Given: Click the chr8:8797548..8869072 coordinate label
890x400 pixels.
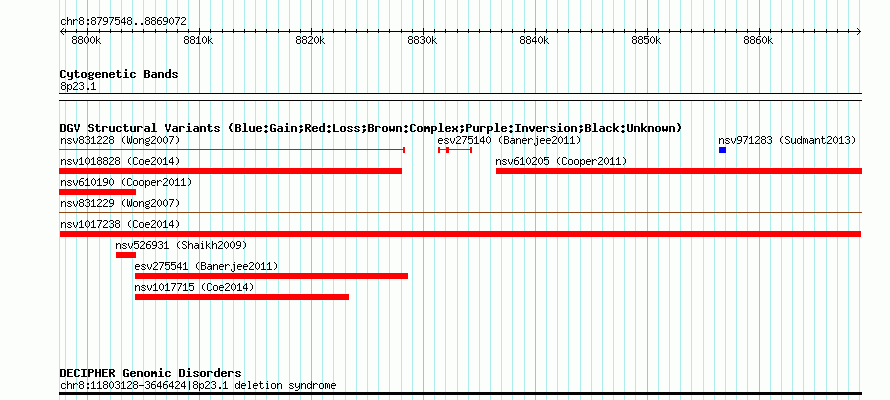Looking at the screenshot, I should [123, 22].
